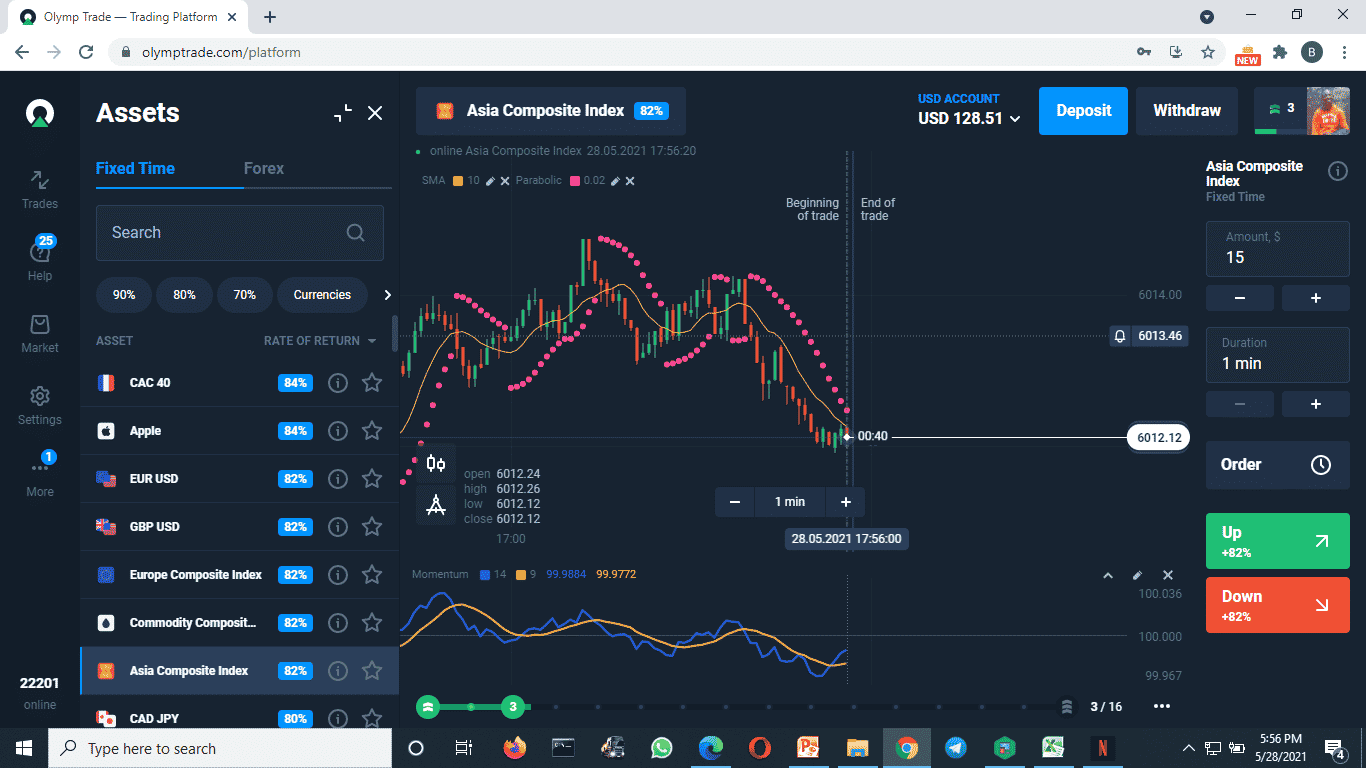Sort by Rate of Return dropdown
The height and width of the screenshot is (768, 1366).
320,341
